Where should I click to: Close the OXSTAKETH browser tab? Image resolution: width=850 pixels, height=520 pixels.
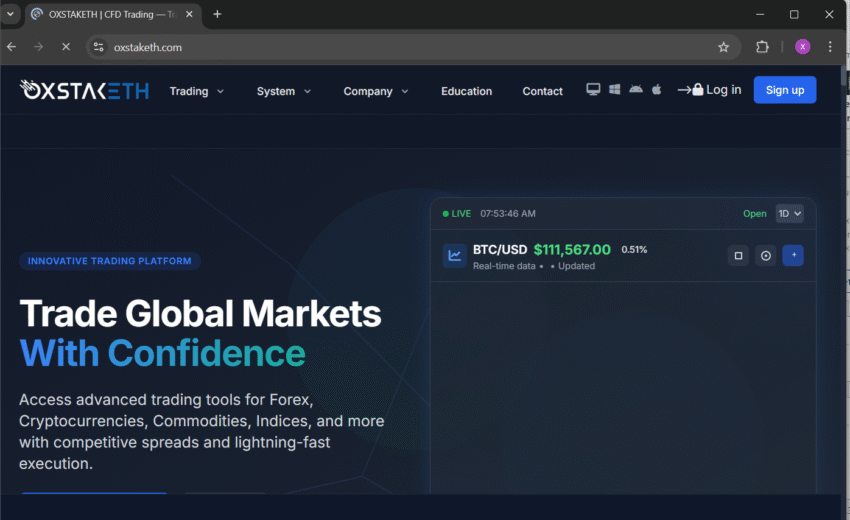tap(189, 14)
